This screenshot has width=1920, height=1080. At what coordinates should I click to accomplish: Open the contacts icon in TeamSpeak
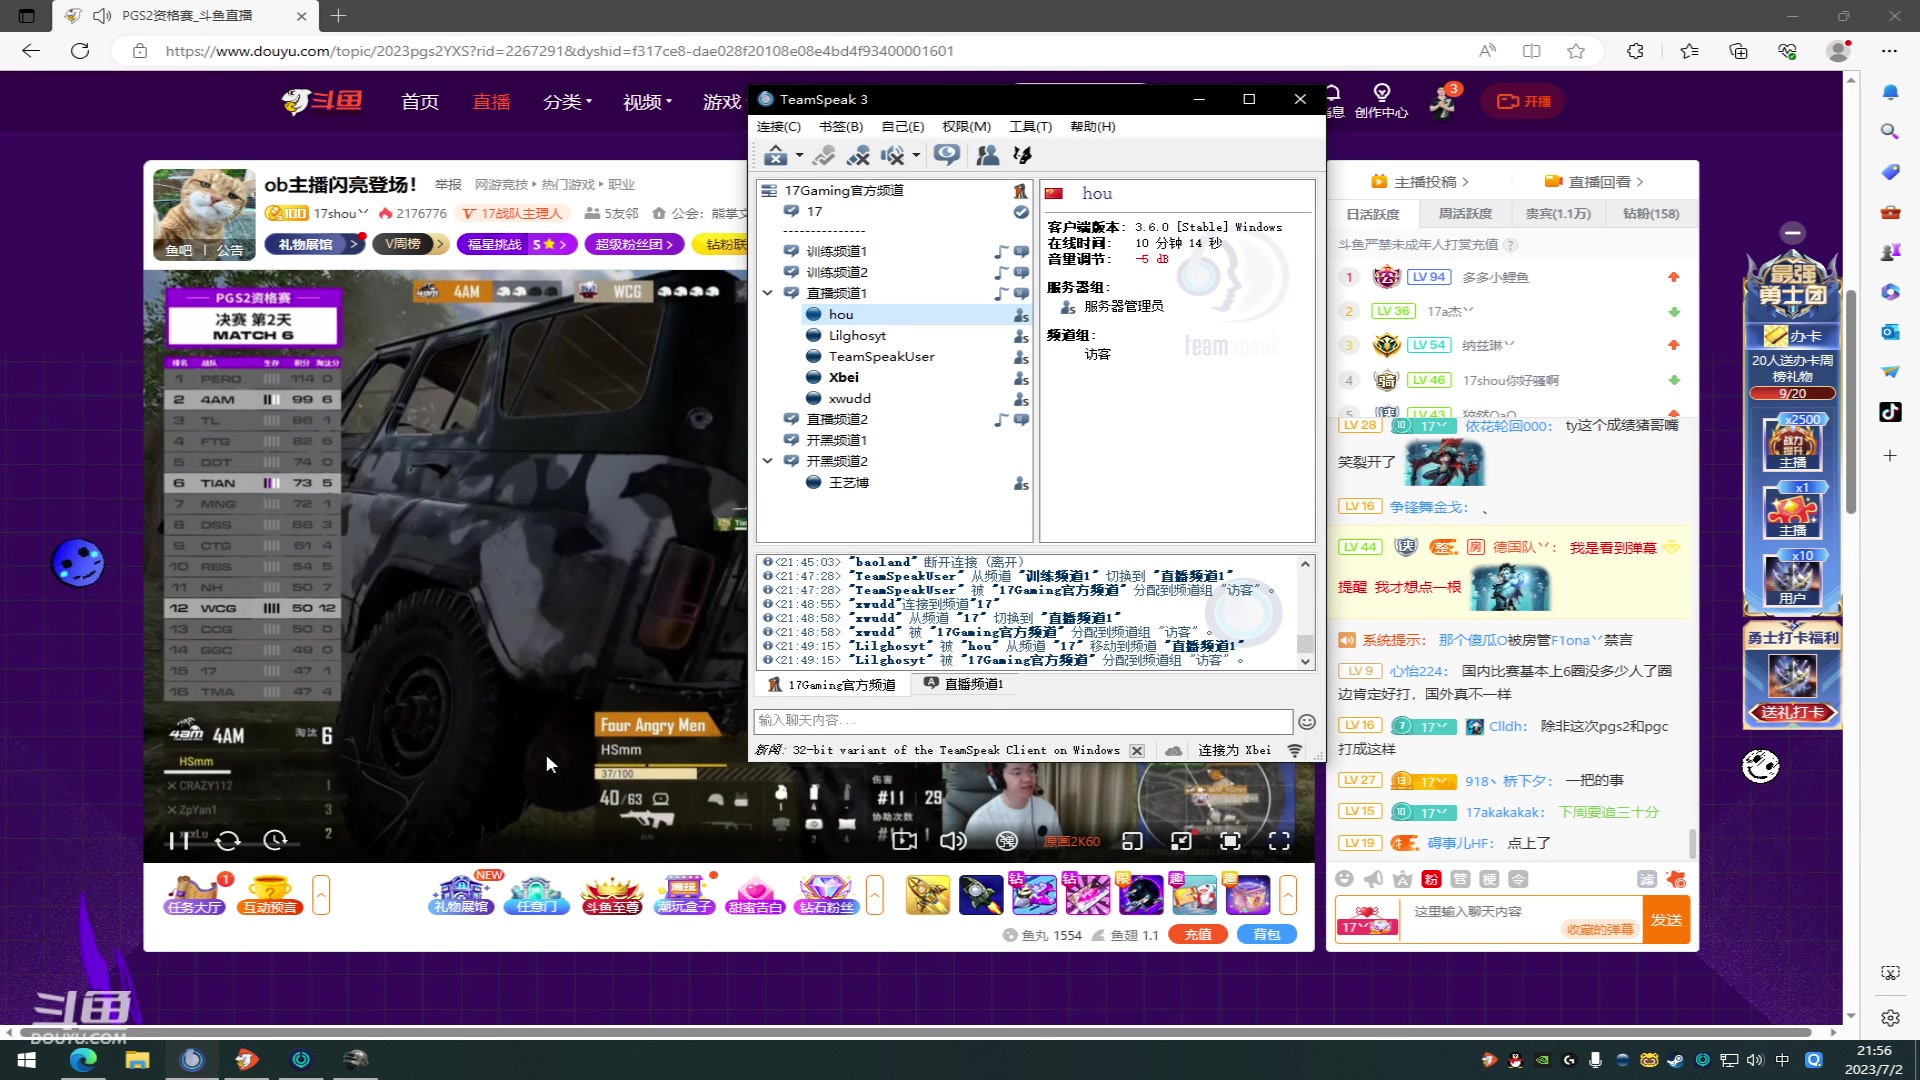pyautogui.click(x=987, y=156)
